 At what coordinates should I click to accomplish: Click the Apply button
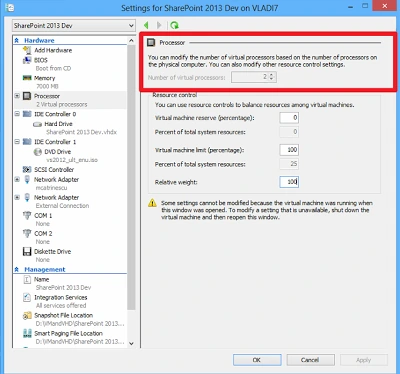pyautogui.click(x=364, y=360)
